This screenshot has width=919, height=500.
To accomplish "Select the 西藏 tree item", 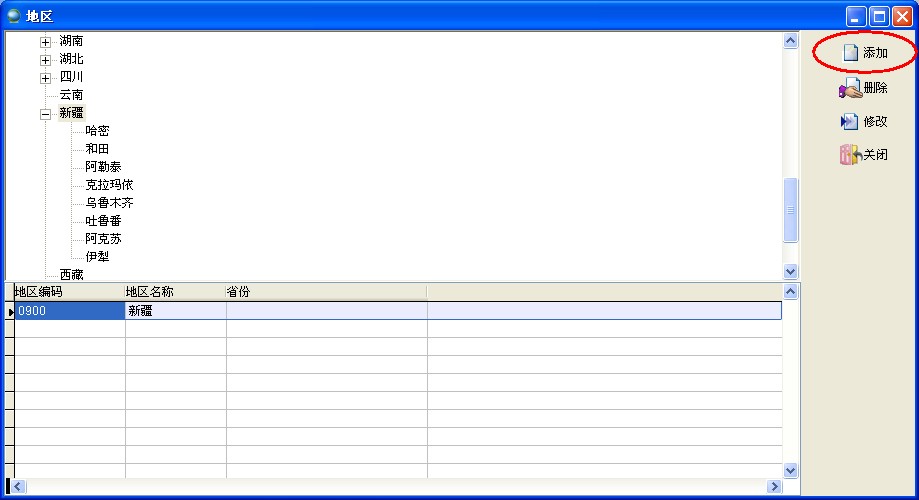I will [x=71, y=274].
